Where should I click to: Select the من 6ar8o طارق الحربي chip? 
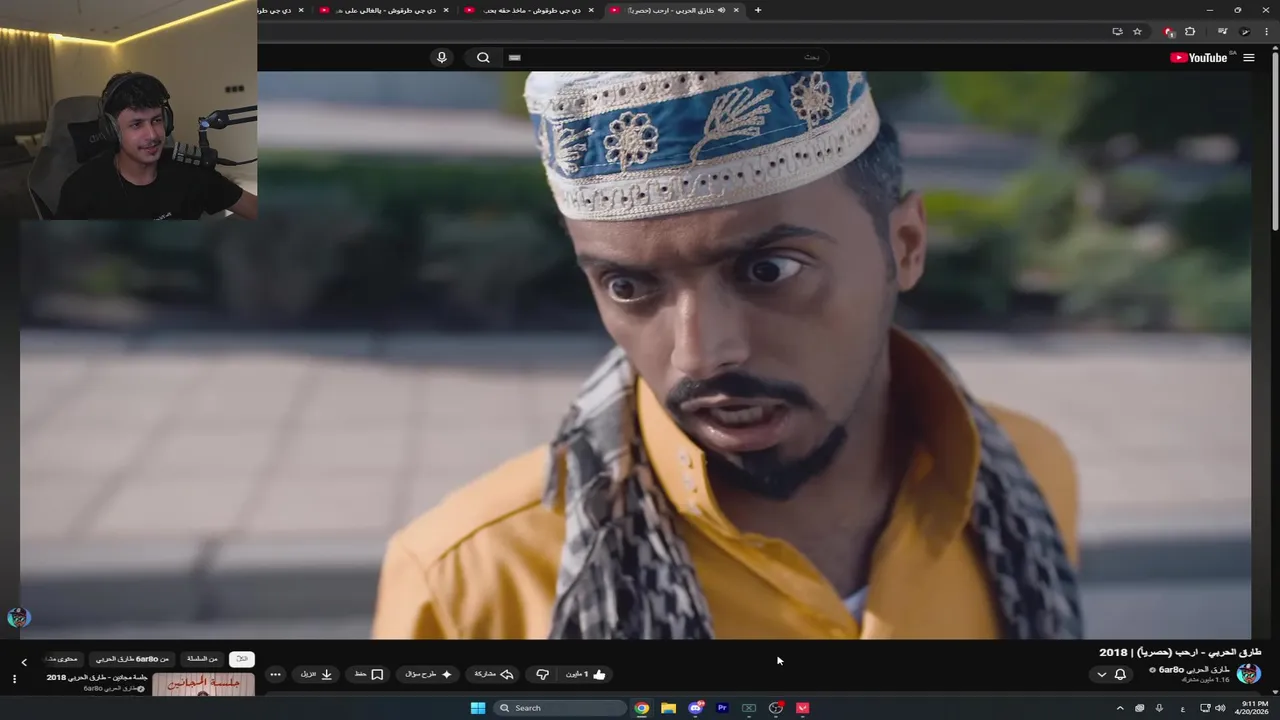pyautogui.click(x=132, y=659)
